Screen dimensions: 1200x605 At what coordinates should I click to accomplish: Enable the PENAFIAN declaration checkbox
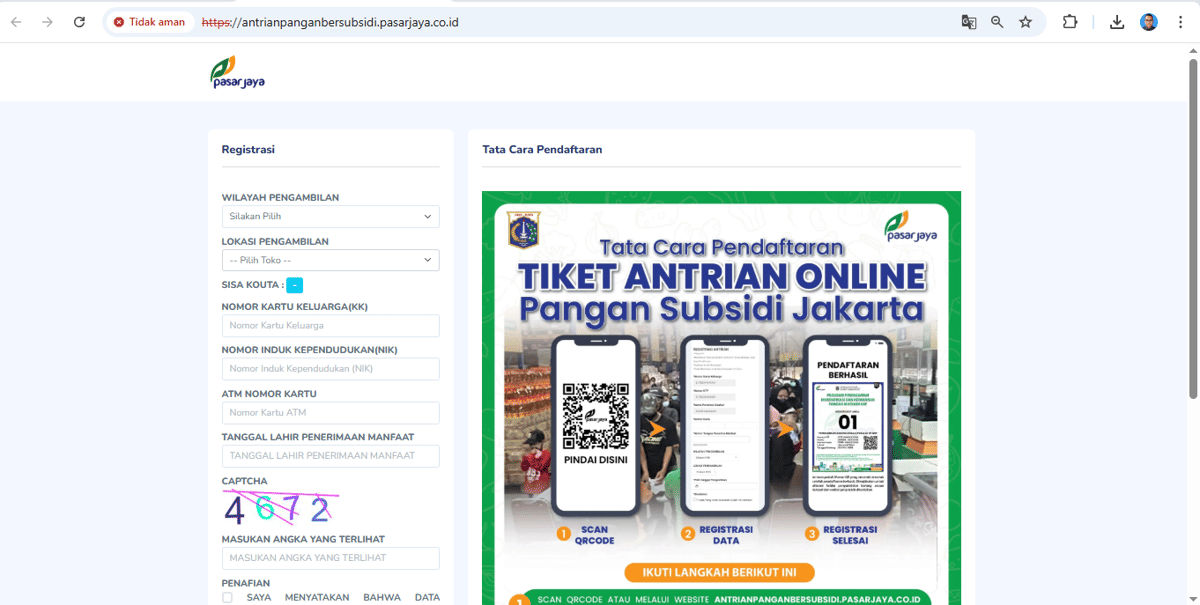tap(227, 595)
